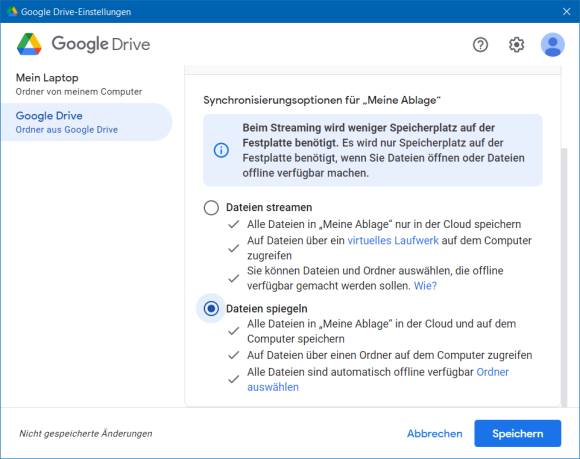Click the vertical scrollbar of the settings panel
This screenshot has height=459, width=580.
(x=564, y=277)
